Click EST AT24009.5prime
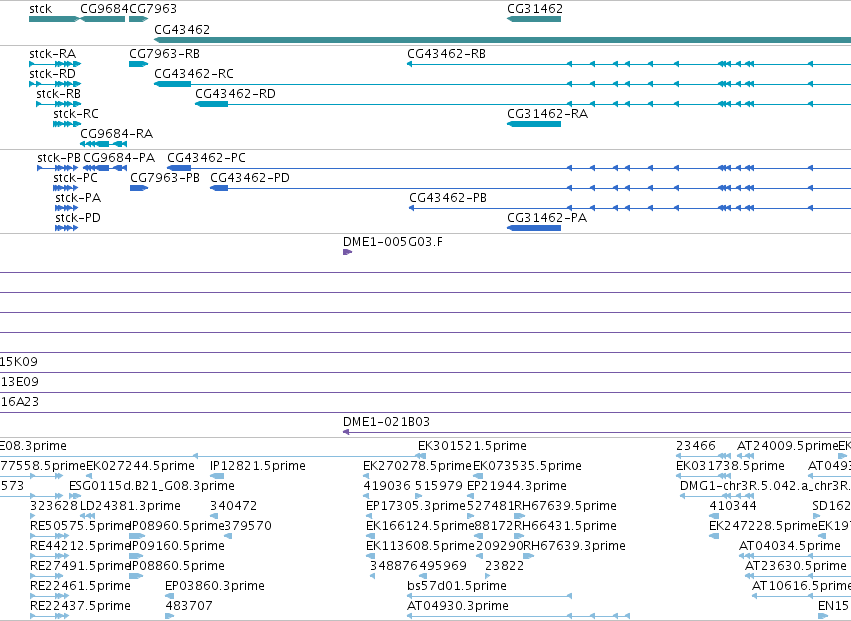This screenshot has height=621, width=851. [x=746, y=456]
